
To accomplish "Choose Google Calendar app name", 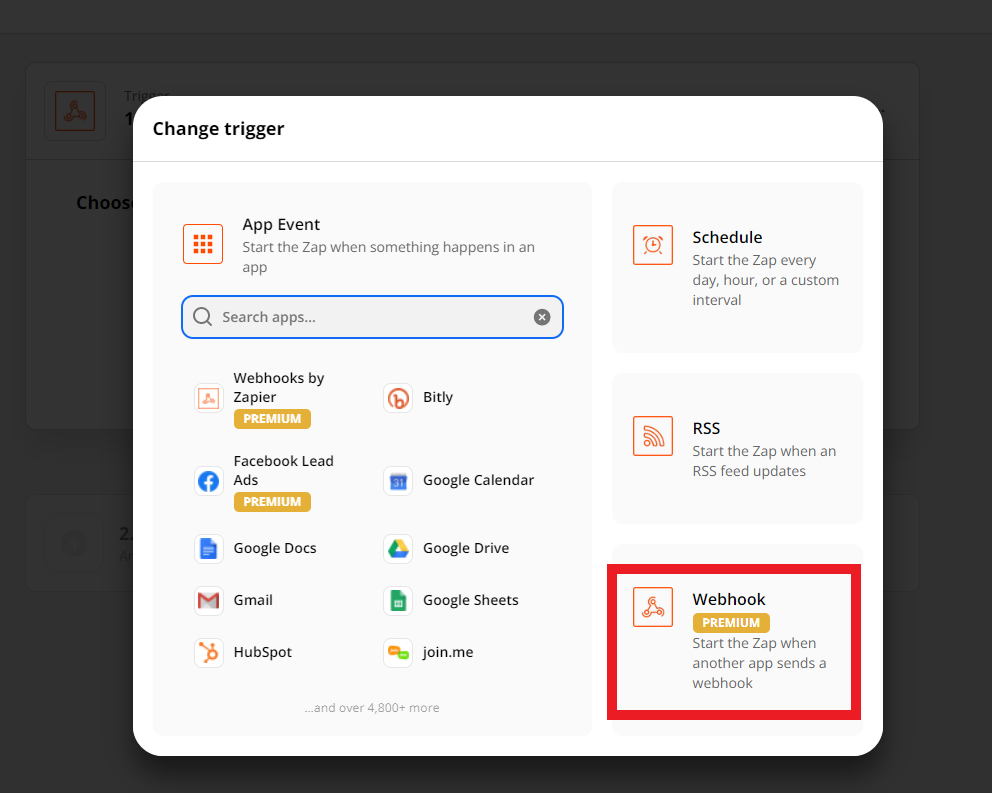I will tap(478, 480).
